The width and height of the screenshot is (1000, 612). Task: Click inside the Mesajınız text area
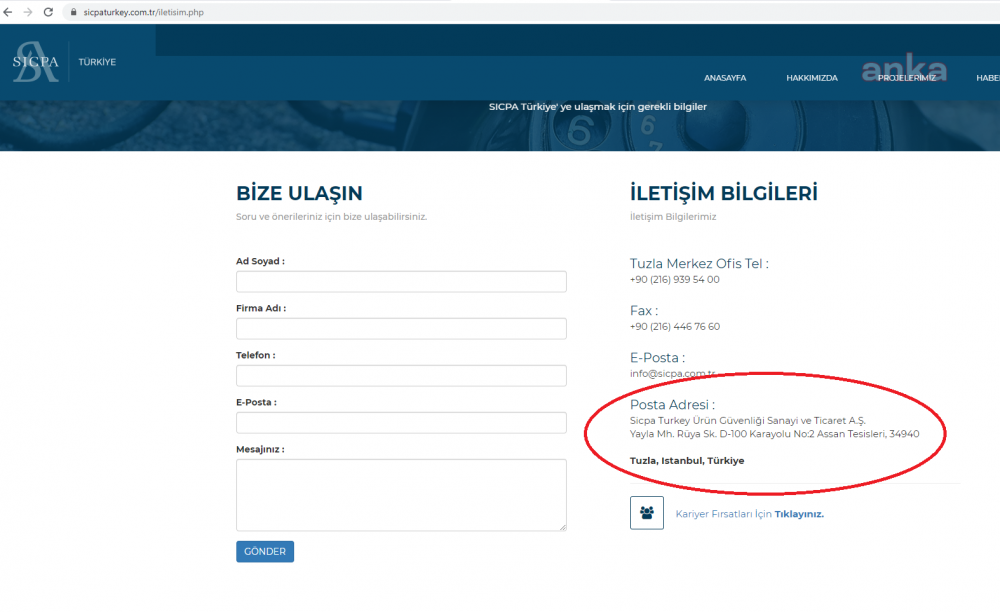tap(401, 494)
